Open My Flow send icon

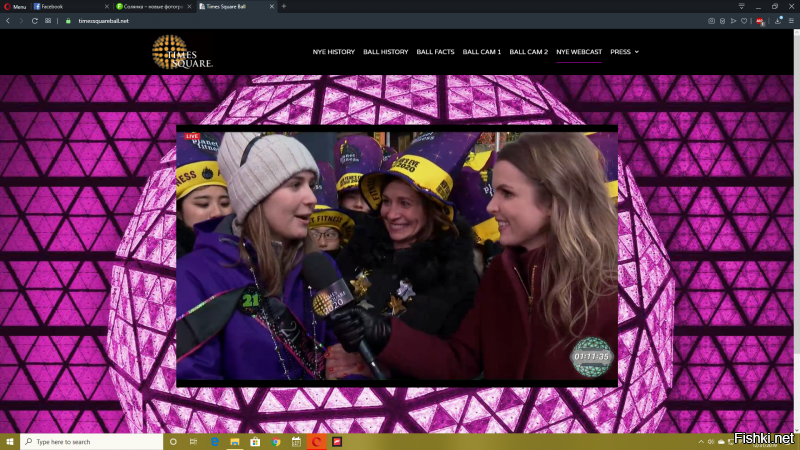(733, 21)
